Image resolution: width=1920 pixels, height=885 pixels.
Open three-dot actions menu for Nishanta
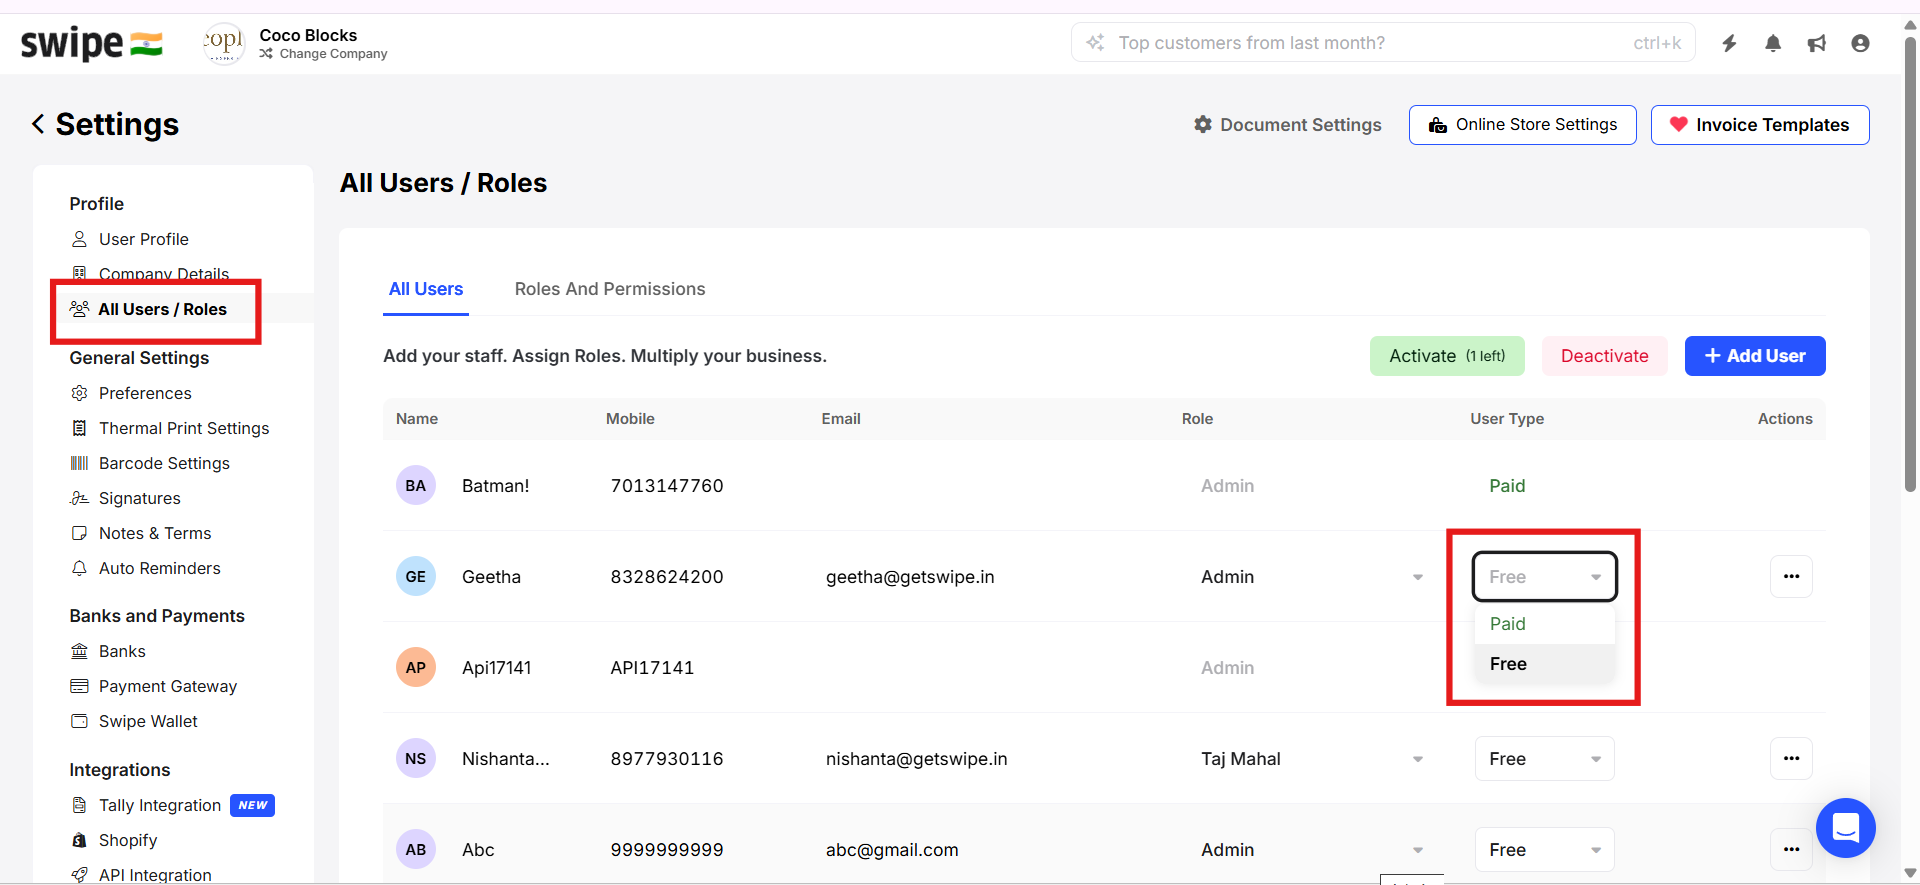pos(1791,758)
